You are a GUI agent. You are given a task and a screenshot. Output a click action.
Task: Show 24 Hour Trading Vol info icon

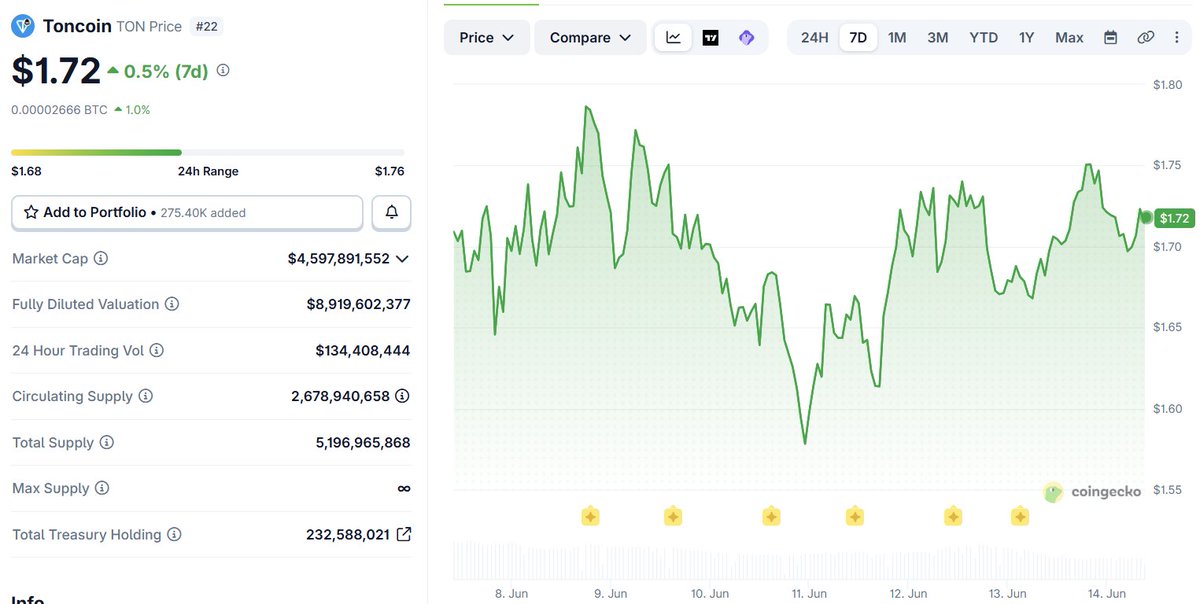pos(157,350)
